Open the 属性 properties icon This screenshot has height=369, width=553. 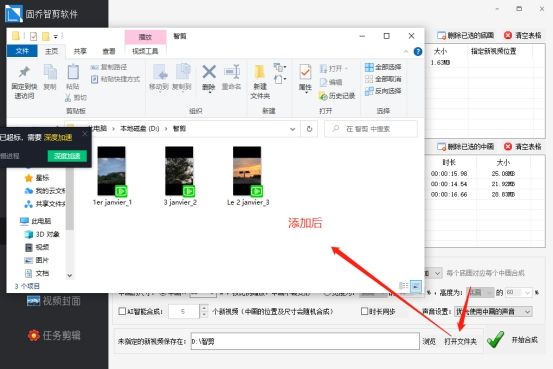(x=305, y=73)
